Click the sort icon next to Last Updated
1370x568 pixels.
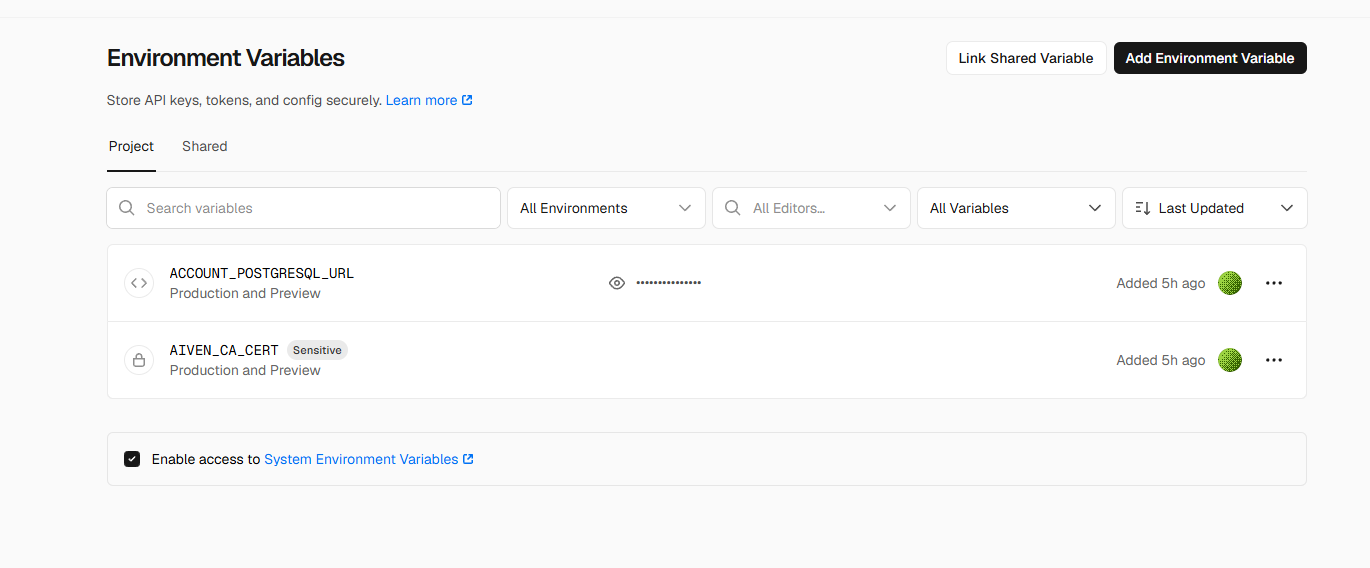pyautogui.click(x=1143, y=208)
